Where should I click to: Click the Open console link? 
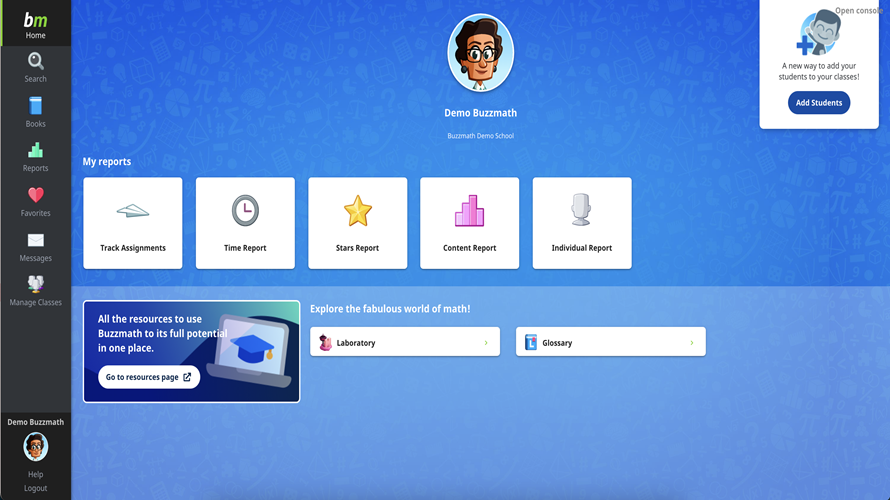click(x=857, y=11)
